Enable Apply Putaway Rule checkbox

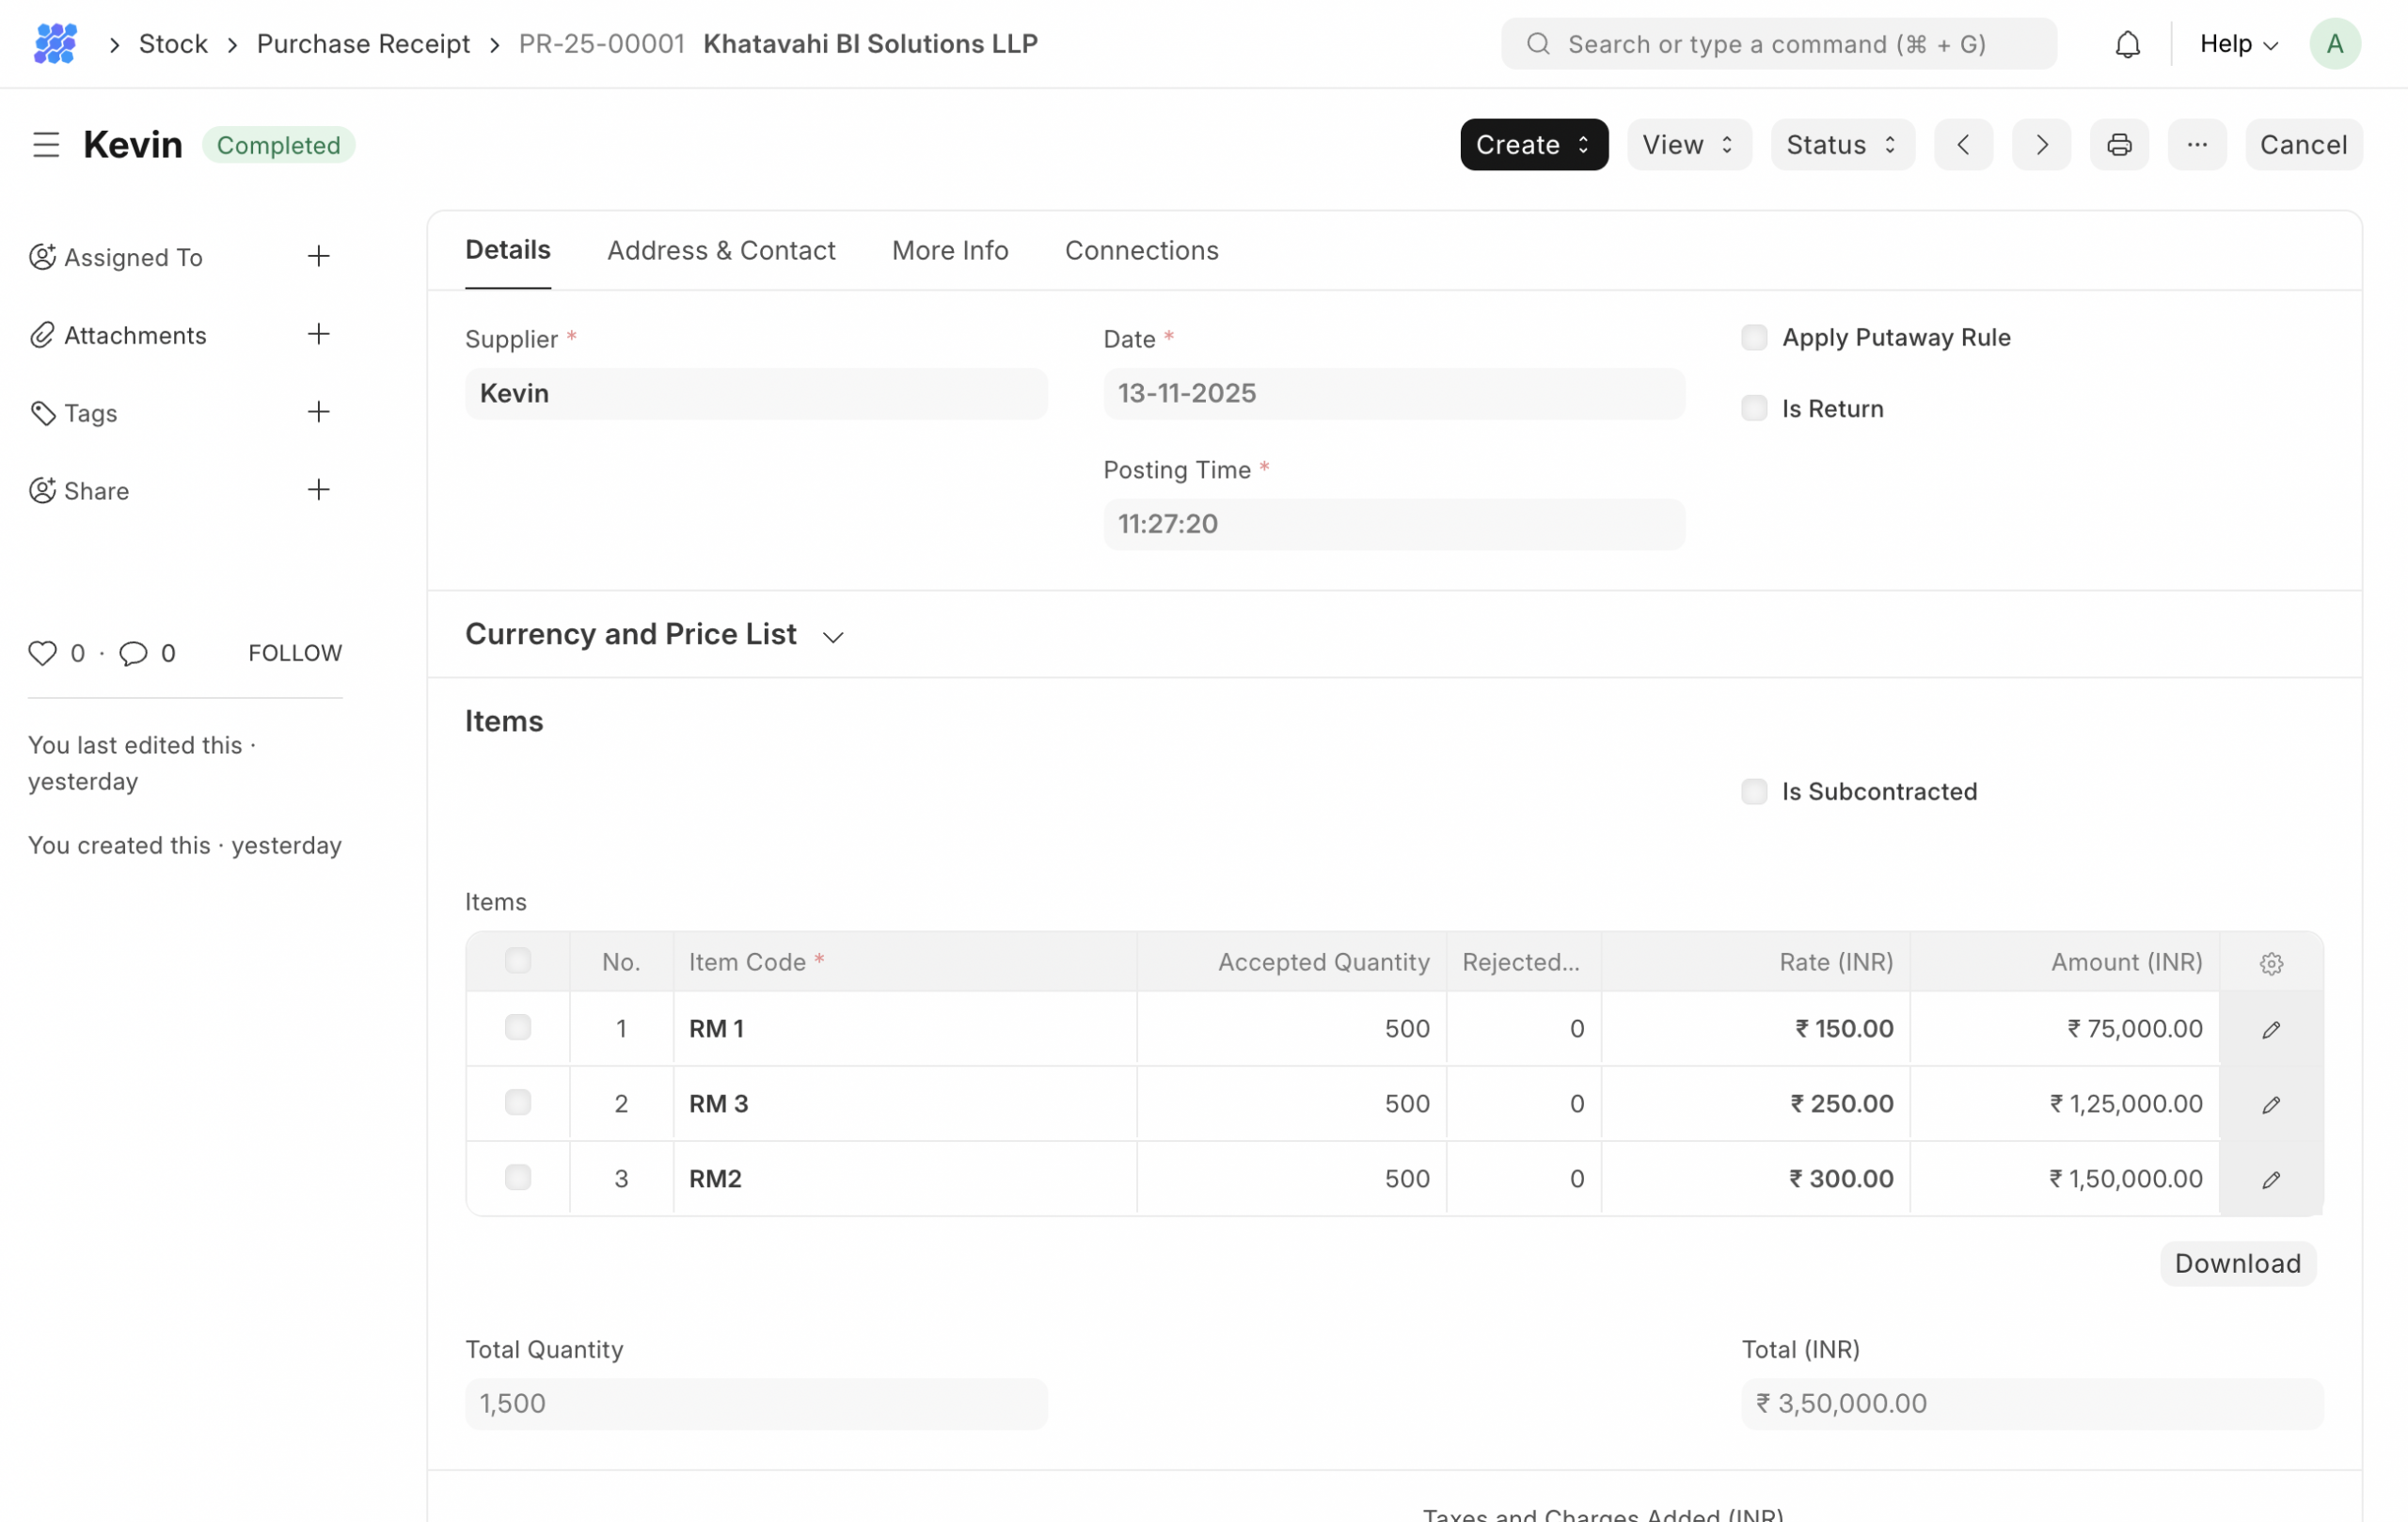pos(1754,337)
